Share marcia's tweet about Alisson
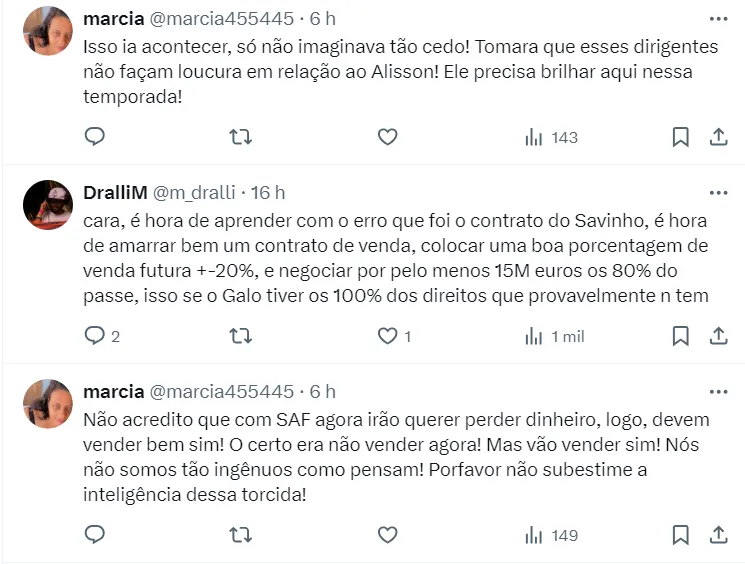The width and height of the screenshot is (745, 564). point(718,137)
